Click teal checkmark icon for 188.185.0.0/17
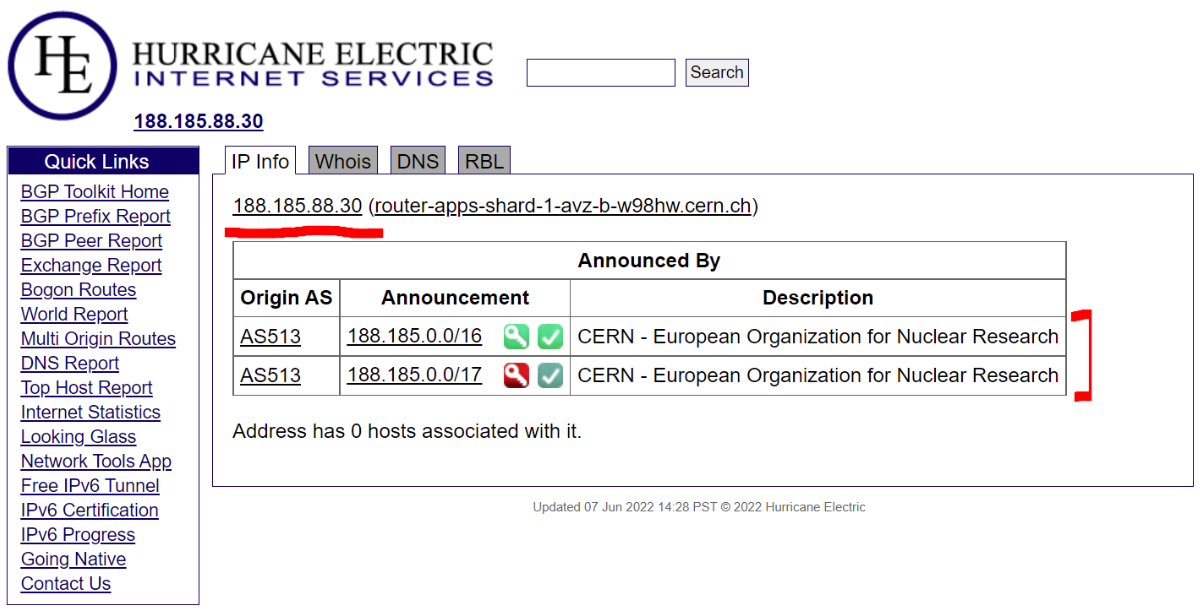1200x613 pixels. pos(550,376)
